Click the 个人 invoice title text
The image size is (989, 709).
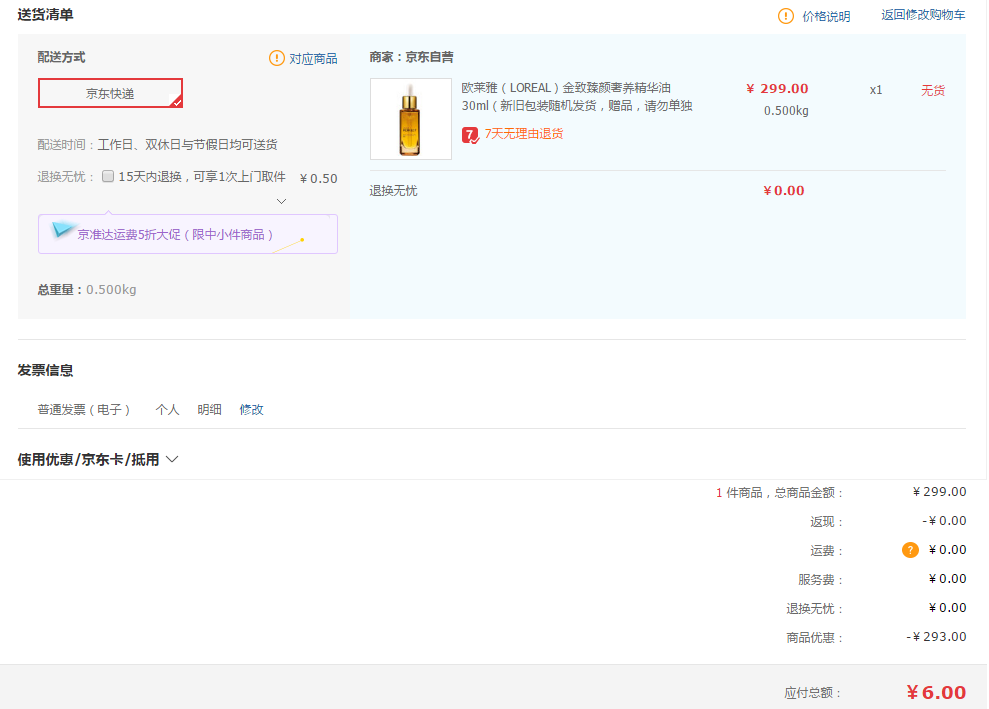click(167, 410)
